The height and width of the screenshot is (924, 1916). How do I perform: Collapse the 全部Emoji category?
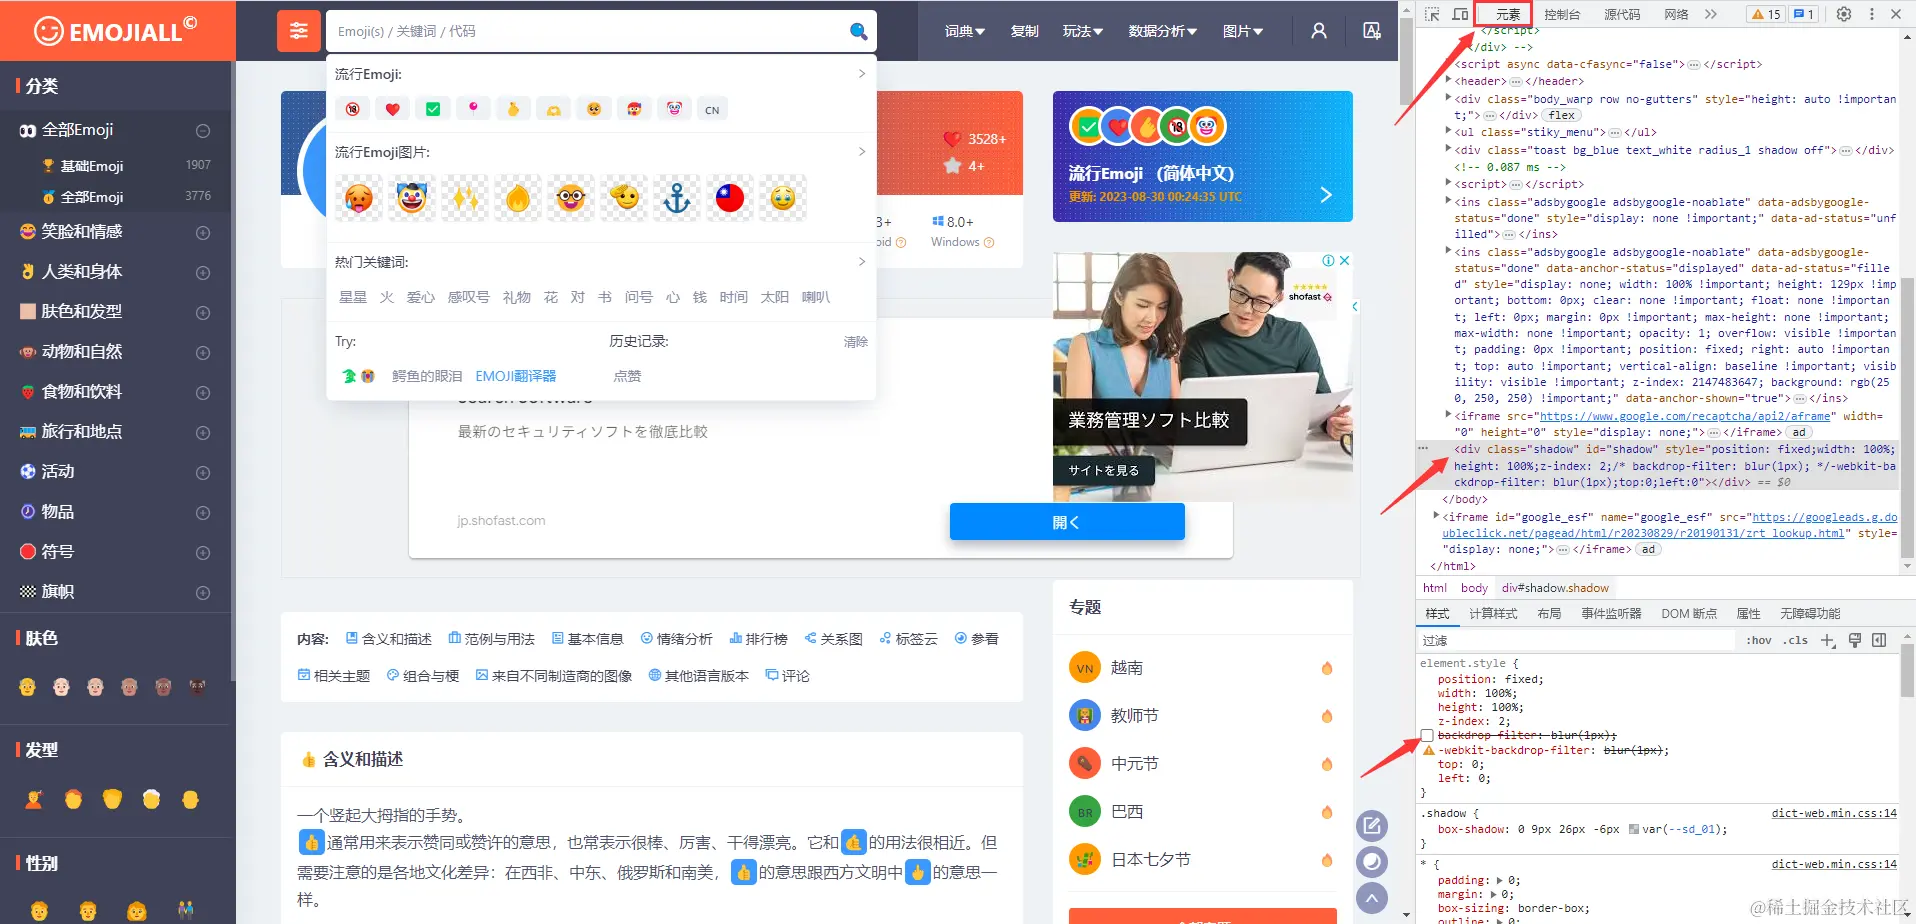coord(203,131)
